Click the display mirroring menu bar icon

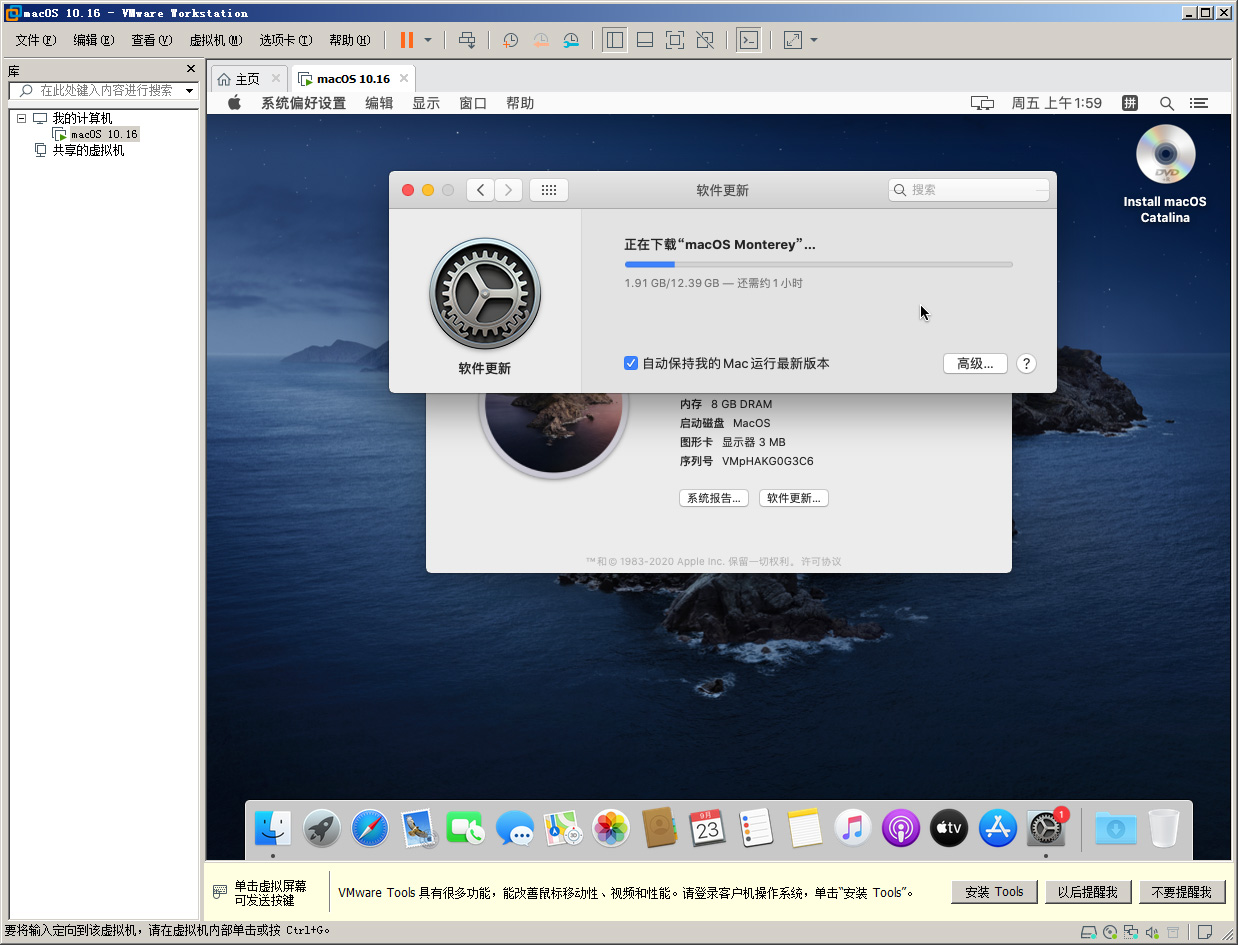tap(983, 103)
